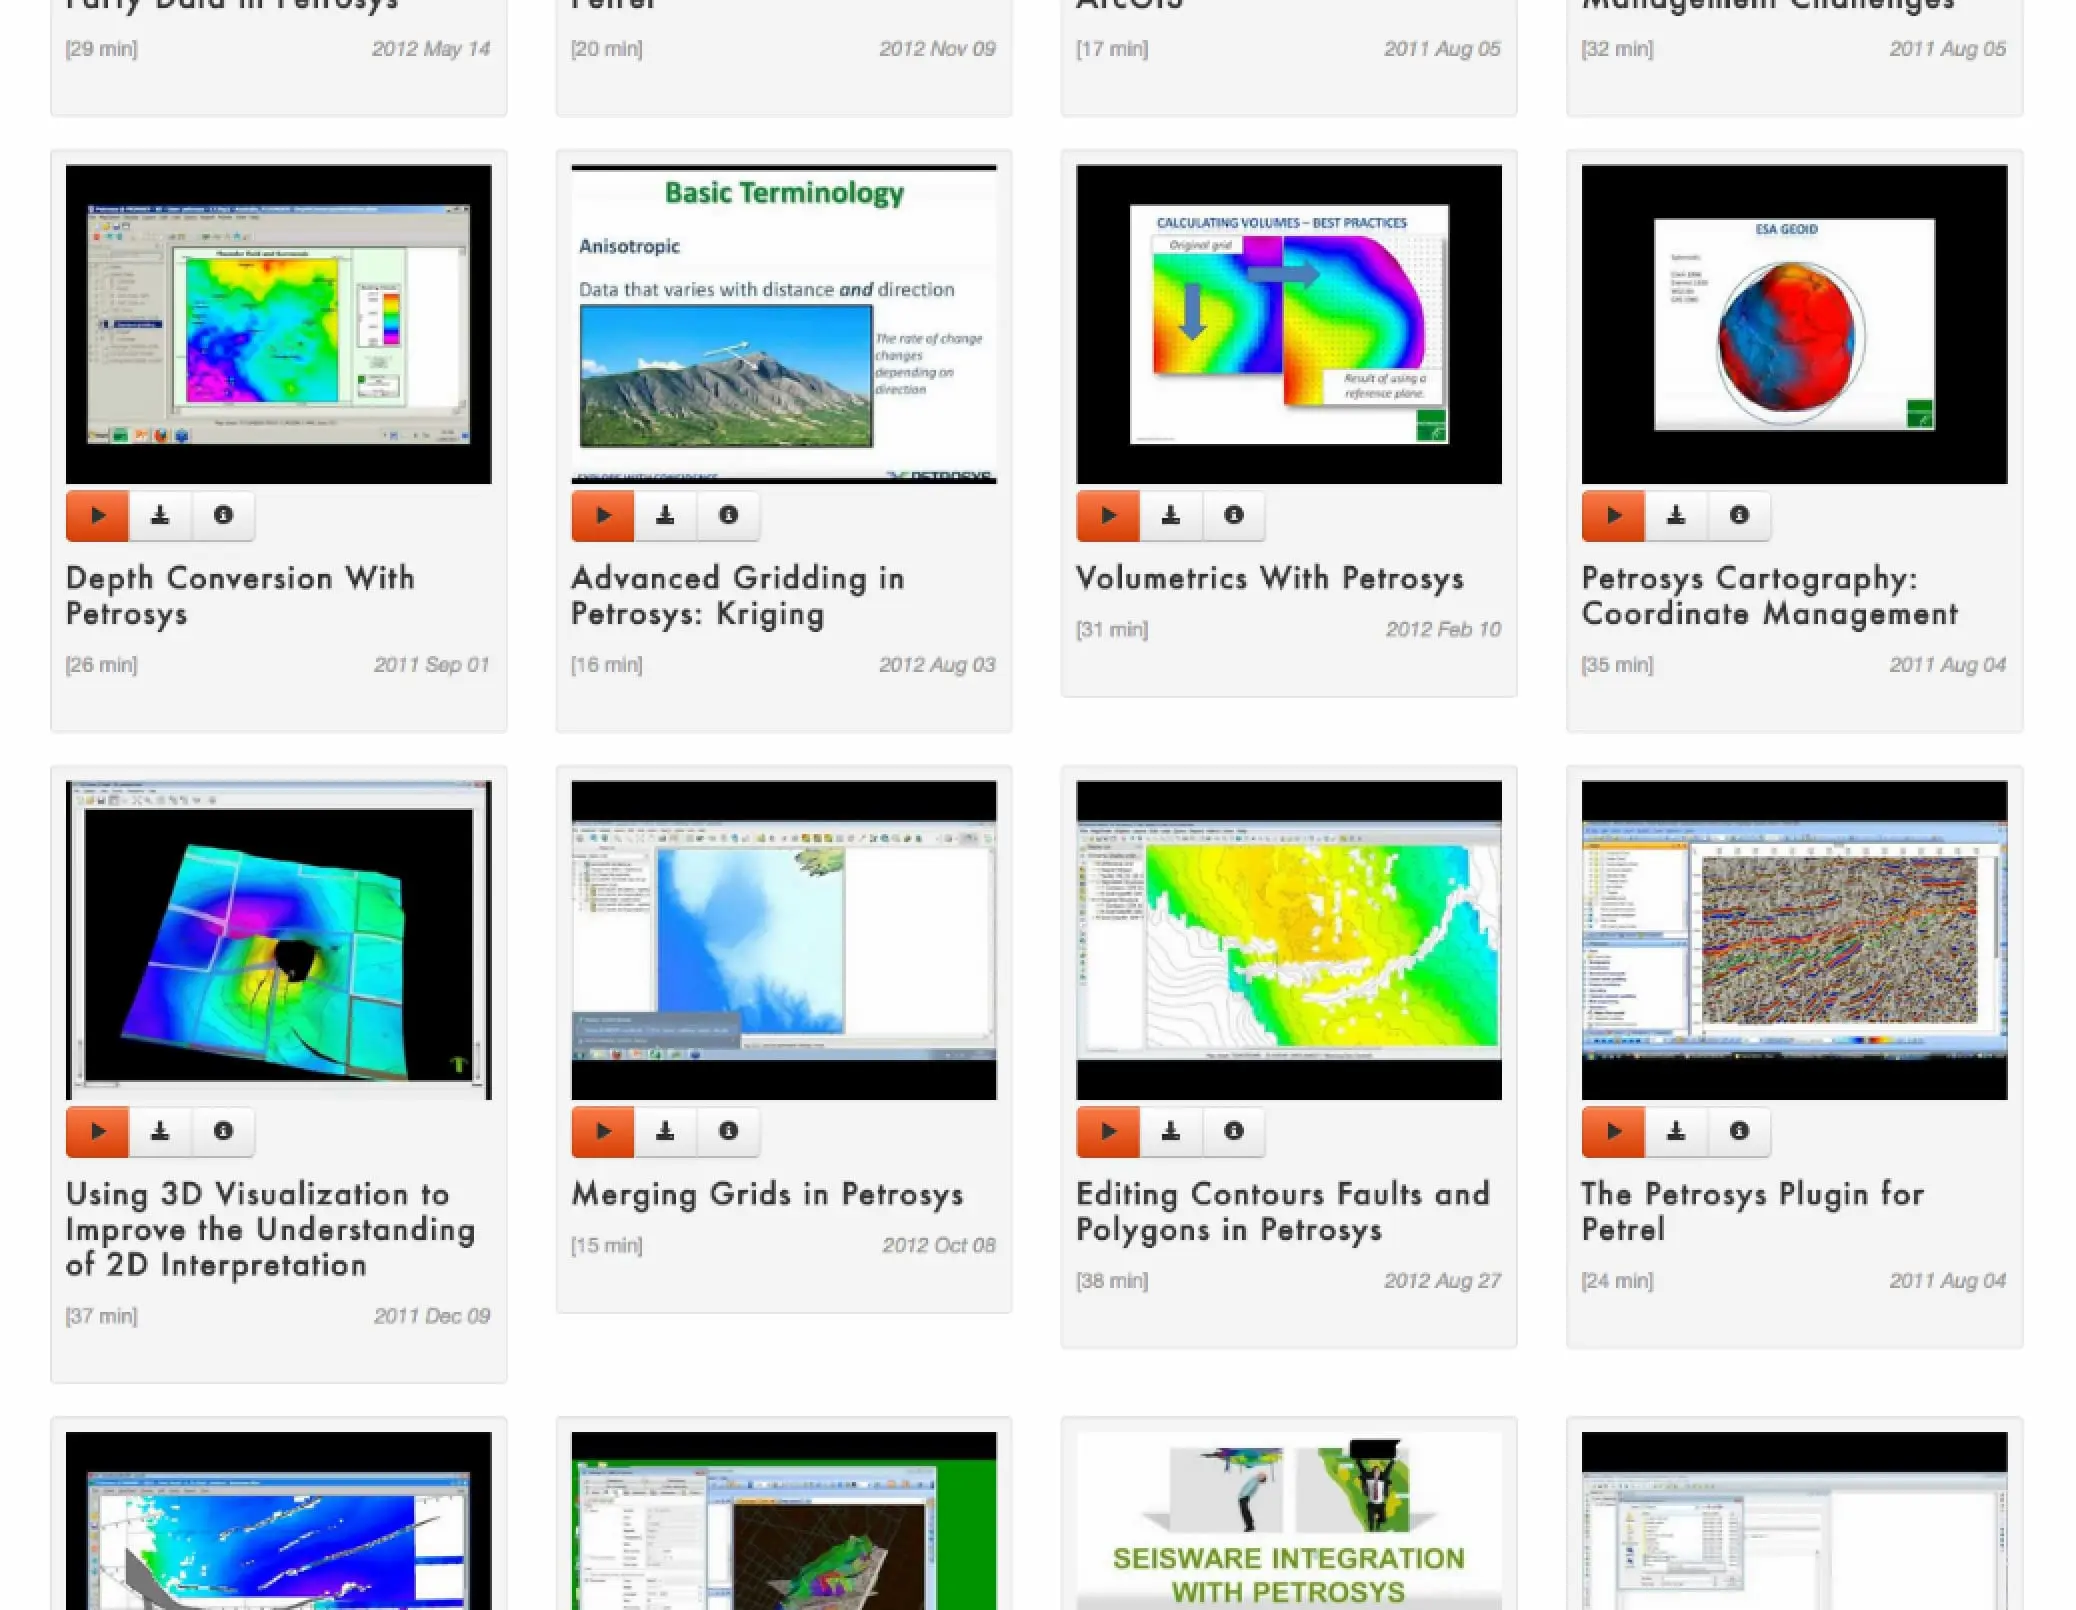Open the Seisware Integration With Petrosys thumbnail

pyautogui.click(x=1289, y=1521)
